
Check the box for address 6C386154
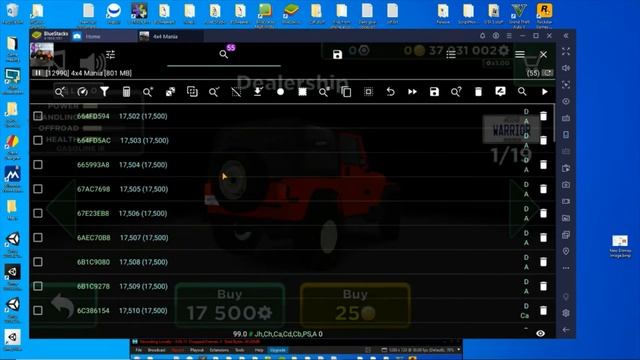point(38,310)
